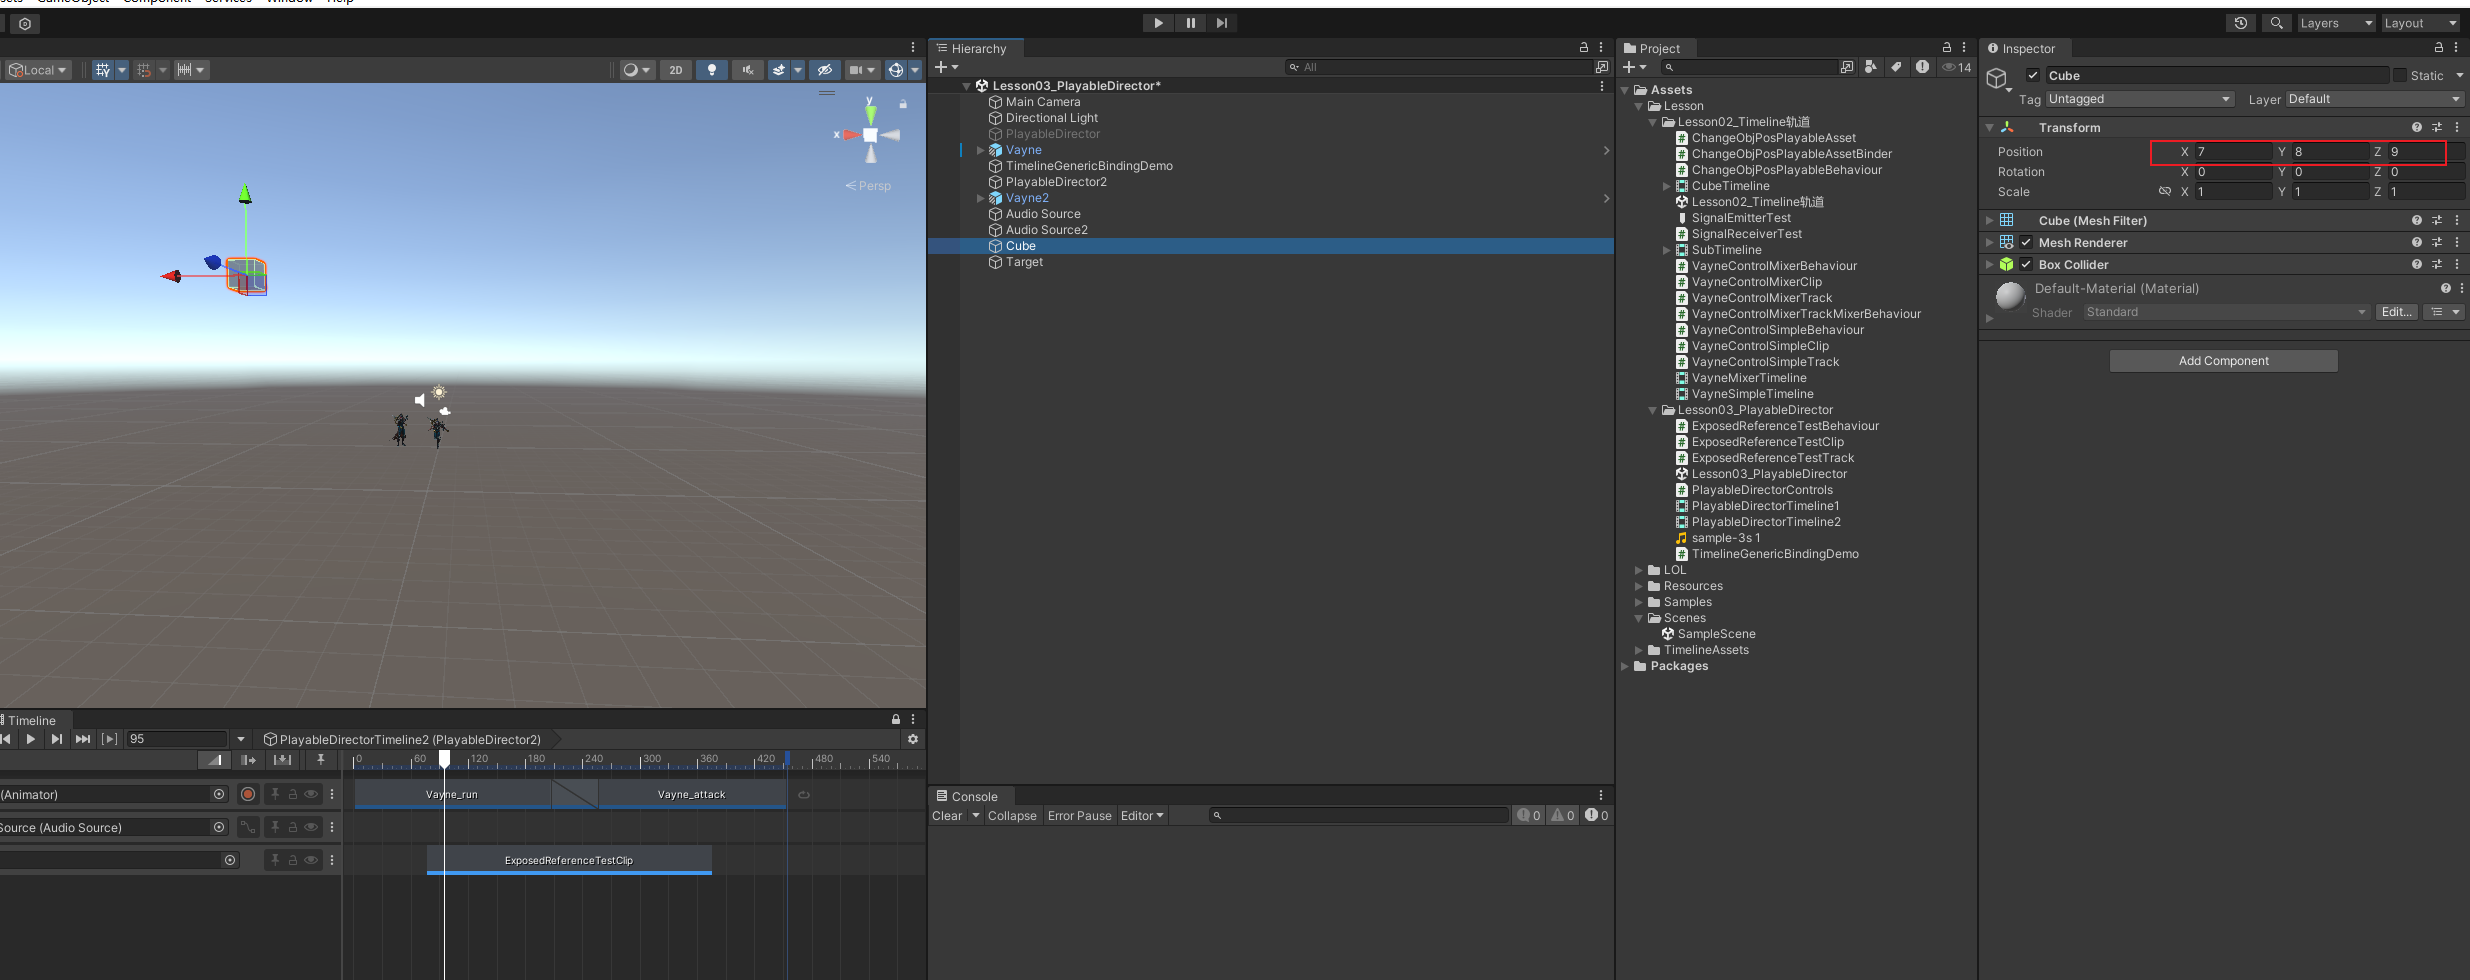Click the Timeline marker pin icon
This screenshot has width=2470, height=980.
320,760
